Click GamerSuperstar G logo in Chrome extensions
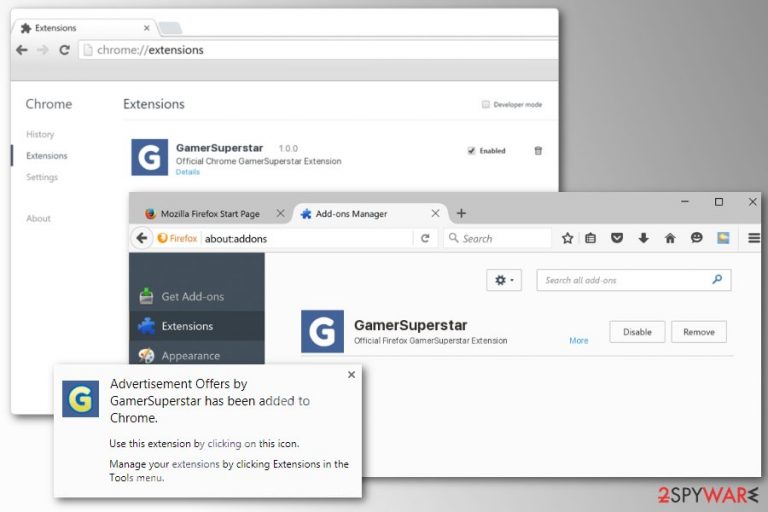The image size is (768, 512). pos(149,157)
